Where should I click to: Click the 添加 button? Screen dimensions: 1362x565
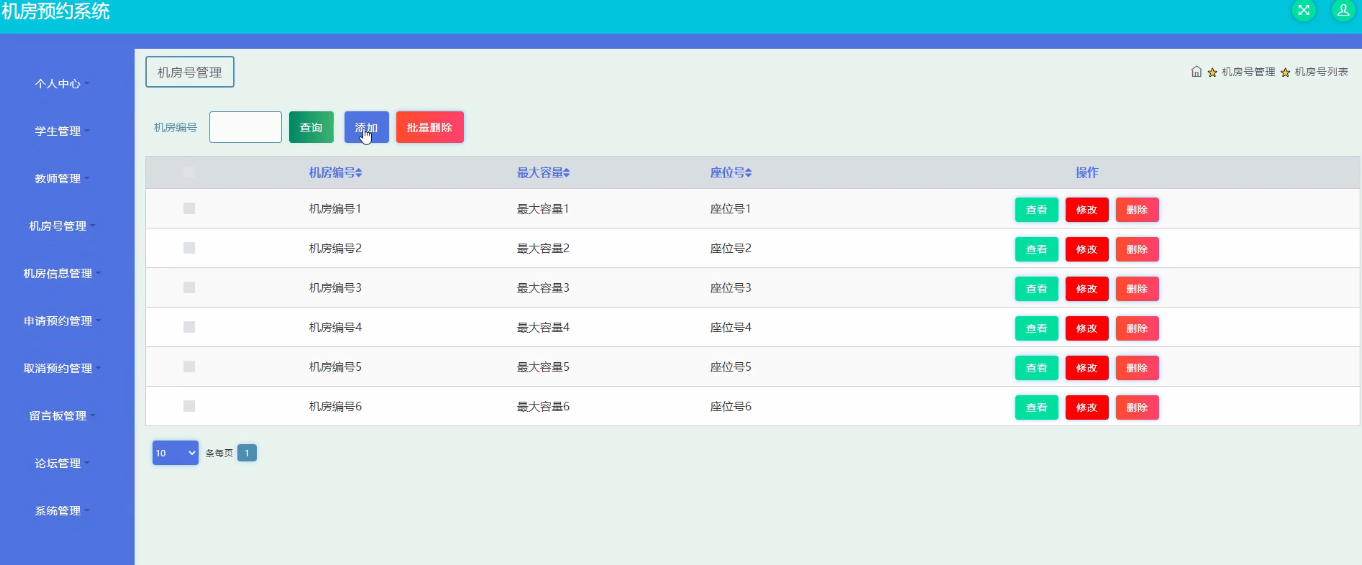[366, 127]
